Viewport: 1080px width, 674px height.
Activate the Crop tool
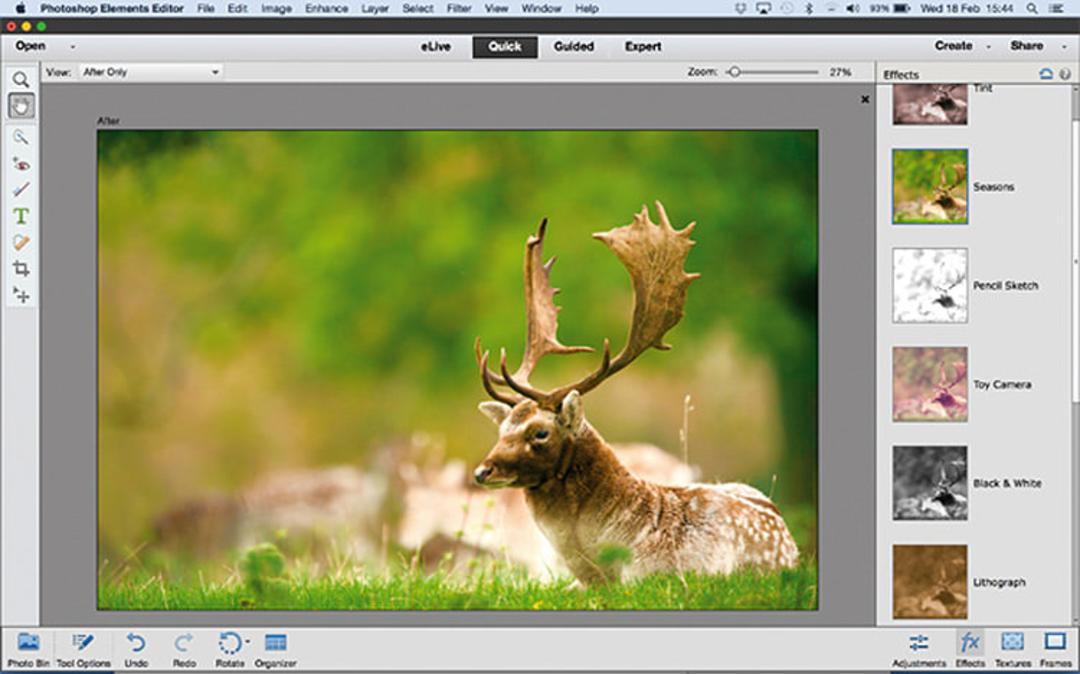[x=21, y=268]
